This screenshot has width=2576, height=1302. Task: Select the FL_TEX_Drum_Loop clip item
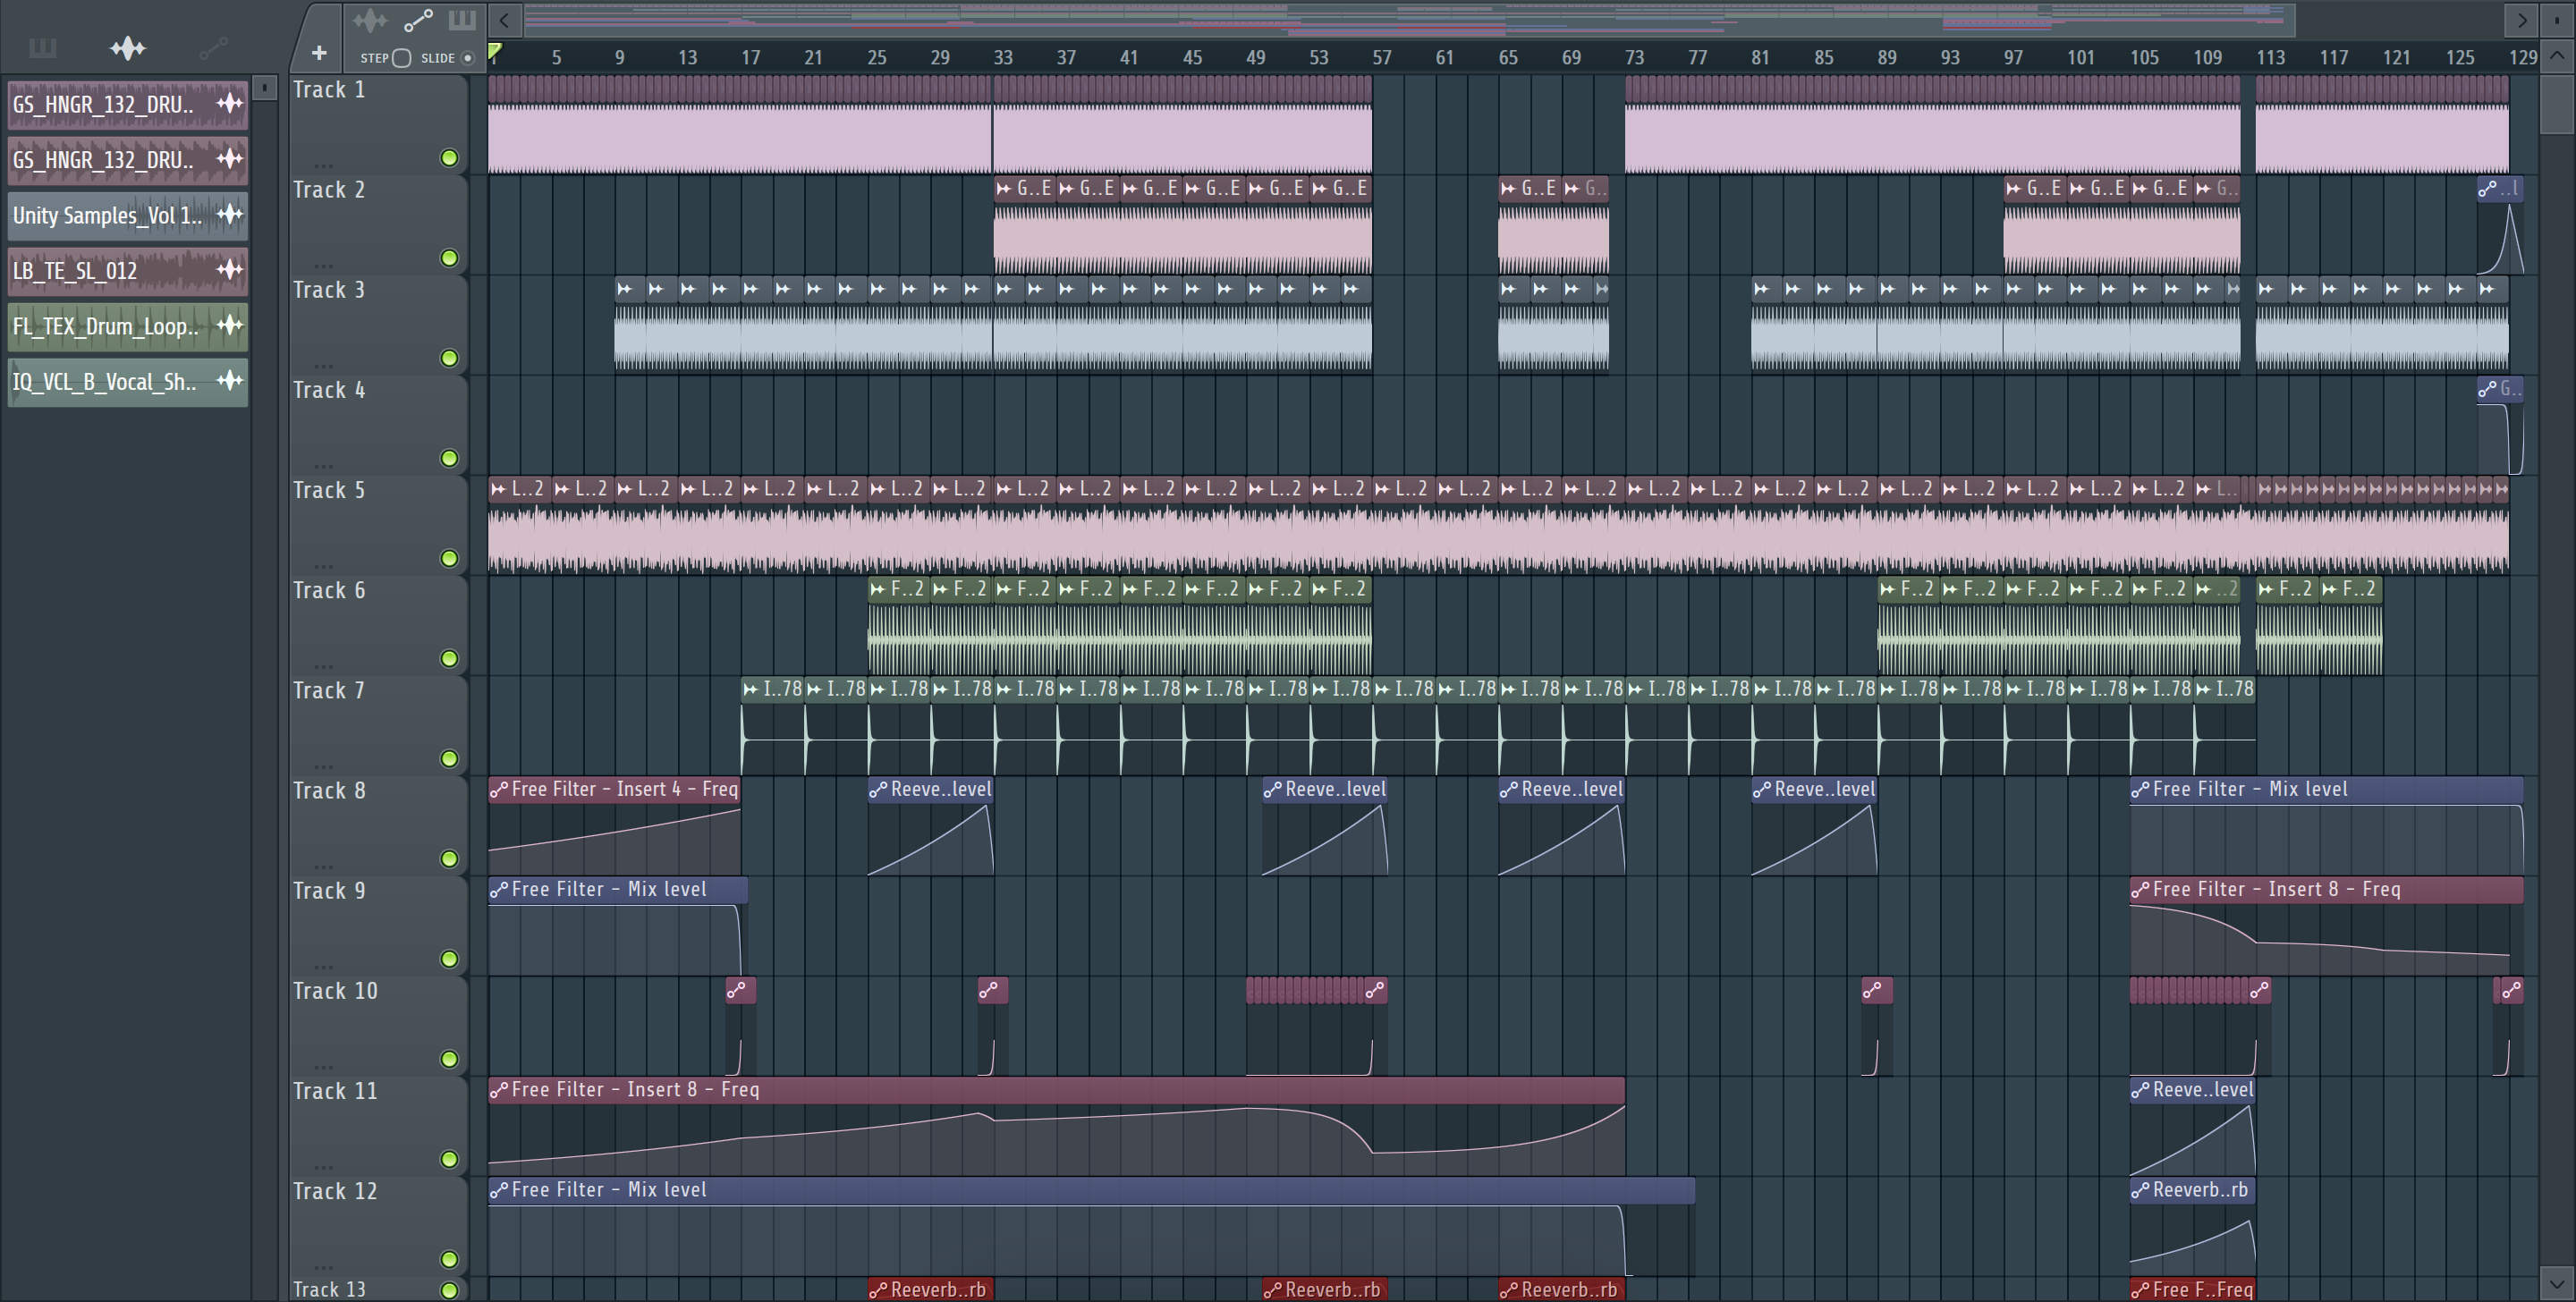pos(128,326)
